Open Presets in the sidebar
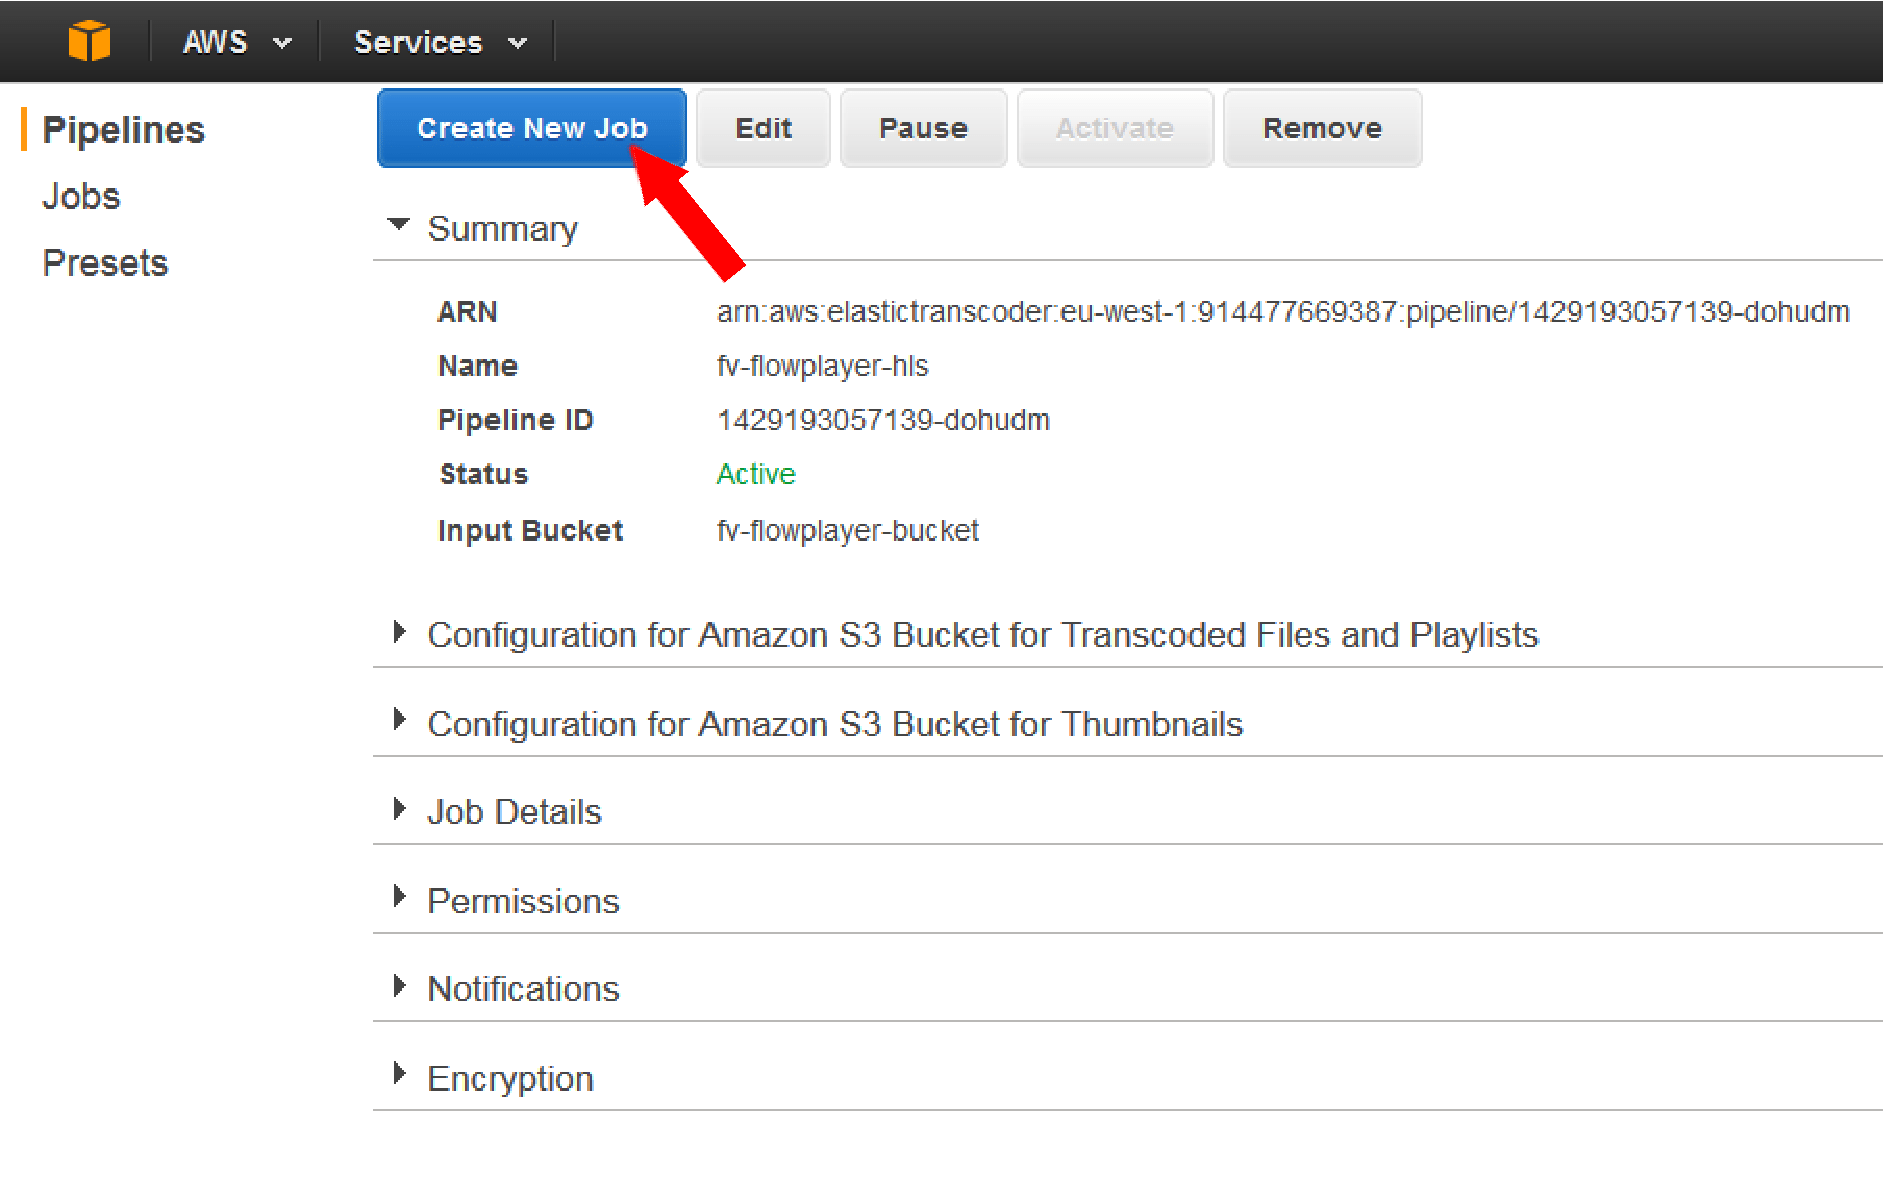Image resolution: width=1884 pixels, height=1189 pixels. 105,263
